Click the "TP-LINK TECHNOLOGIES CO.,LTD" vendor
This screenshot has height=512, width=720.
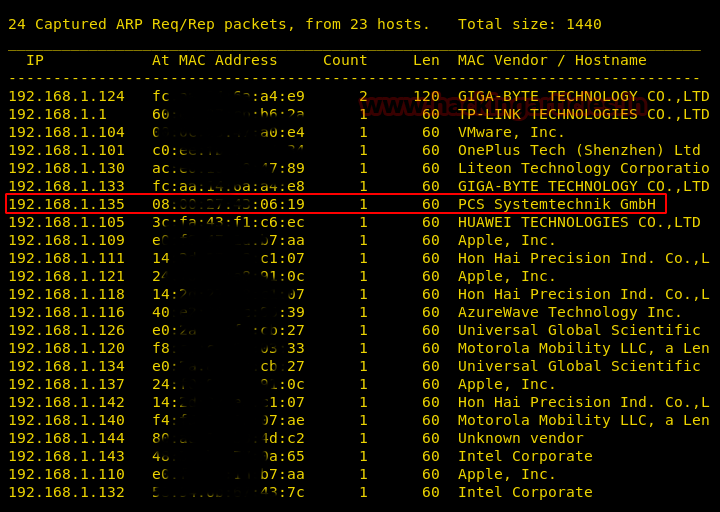pyautogui.click(x=584, y=114)
